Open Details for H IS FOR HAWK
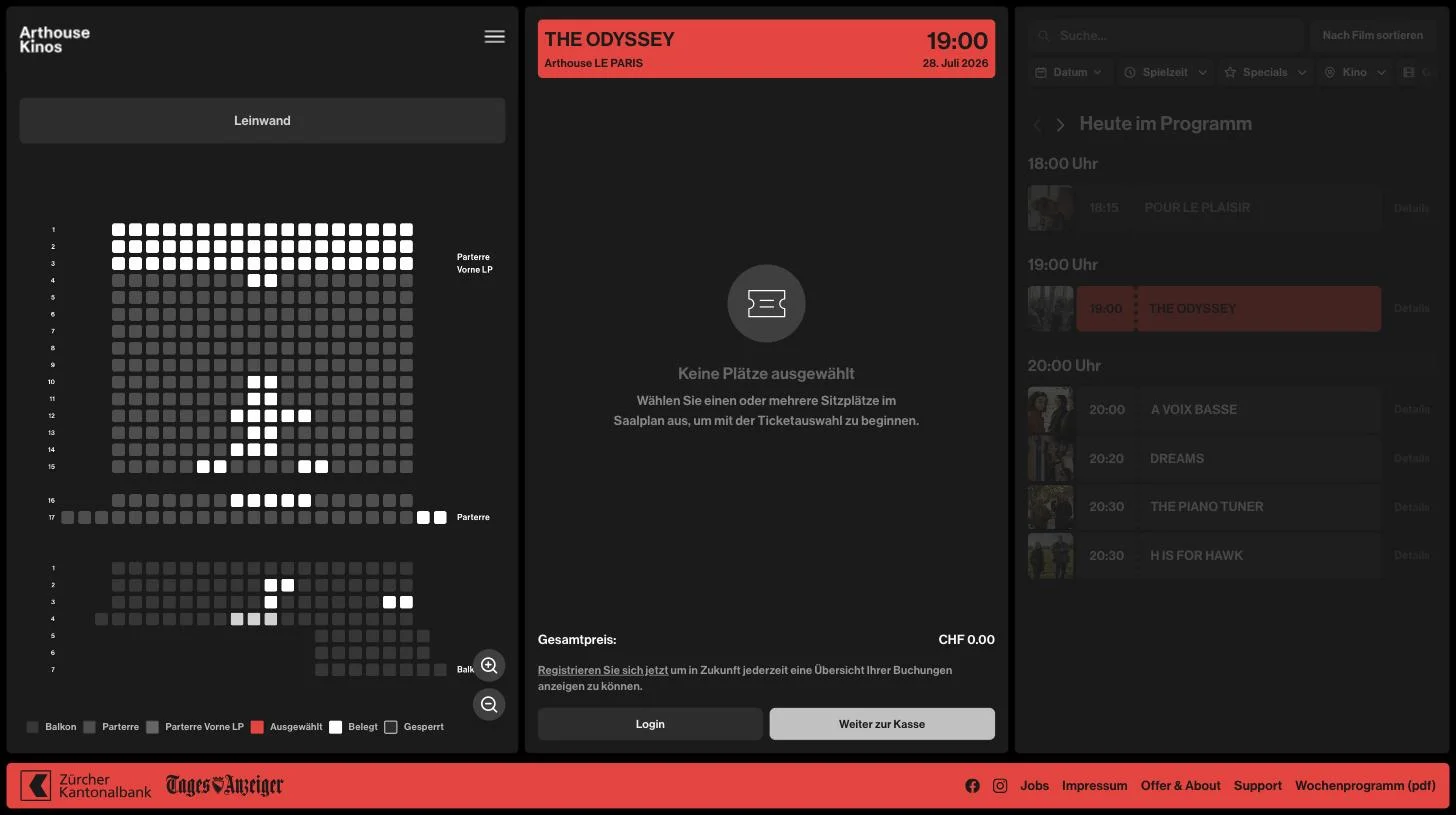Image resolution: width=1456 pixels, height=815 pixels. click(1411, 556)
